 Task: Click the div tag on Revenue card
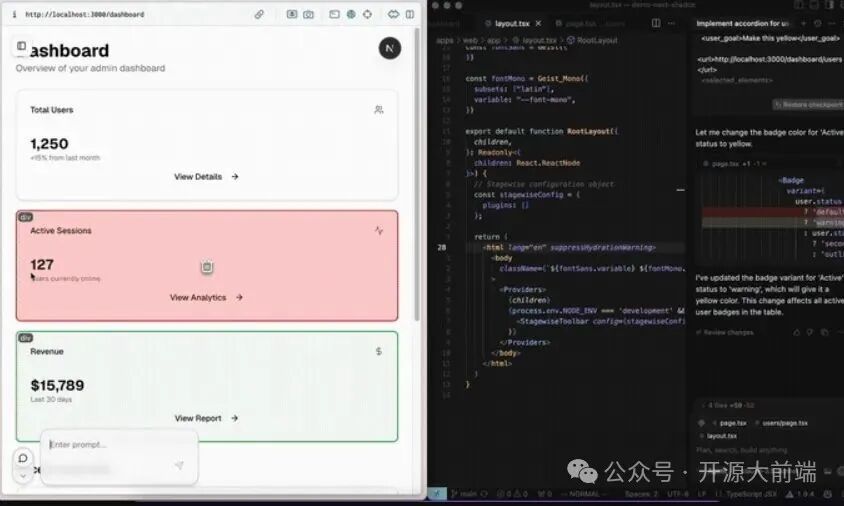[25, 338]
